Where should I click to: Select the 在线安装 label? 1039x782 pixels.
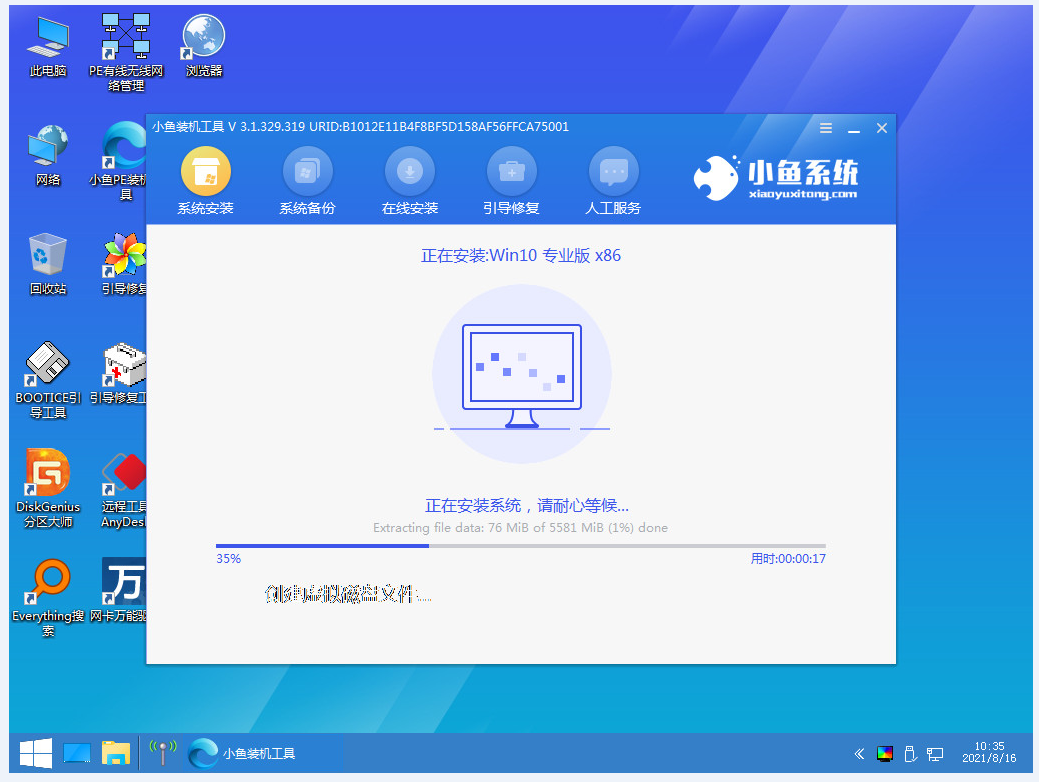click(x=410, y=208)
